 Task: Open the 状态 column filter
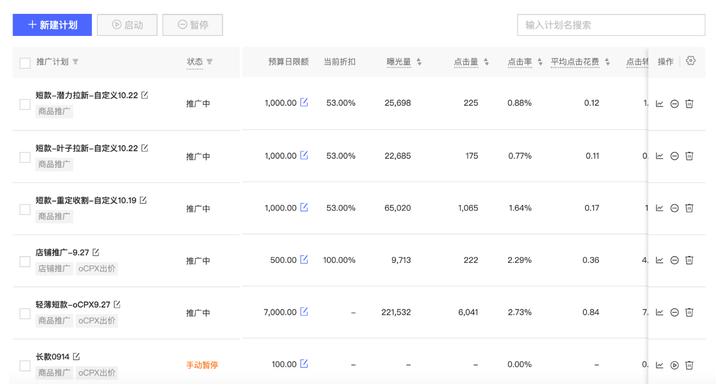pos(209,62)
